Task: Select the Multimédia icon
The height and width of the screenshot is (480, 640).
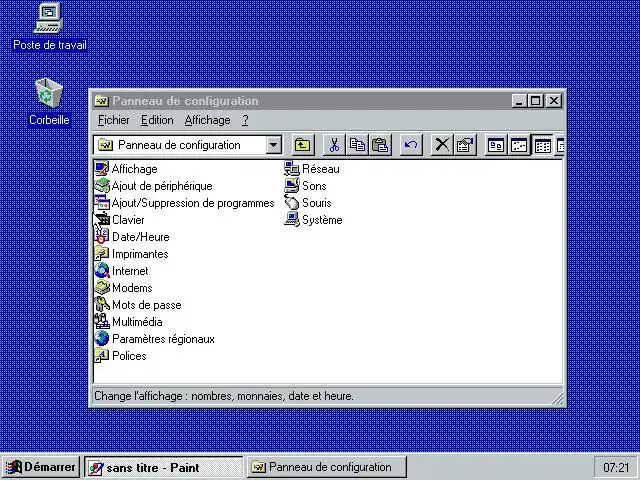Action: 102,322
